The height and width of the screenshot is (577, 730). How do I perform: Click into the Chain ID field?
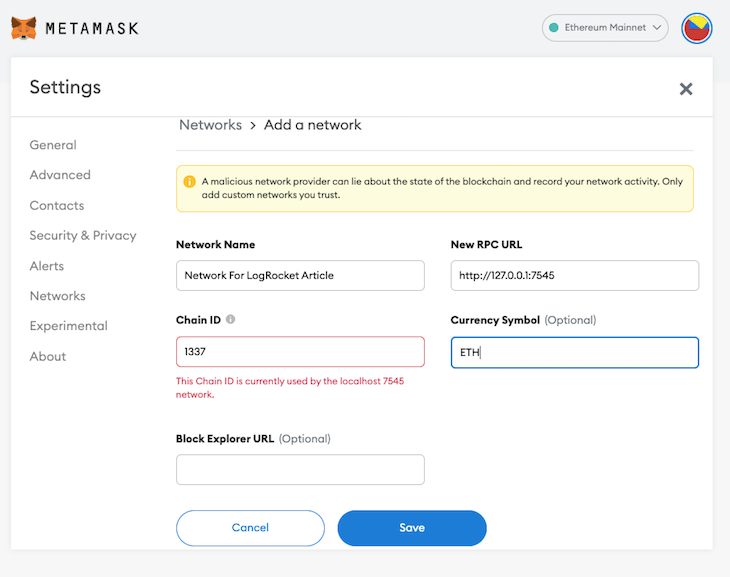coord(300,352)
